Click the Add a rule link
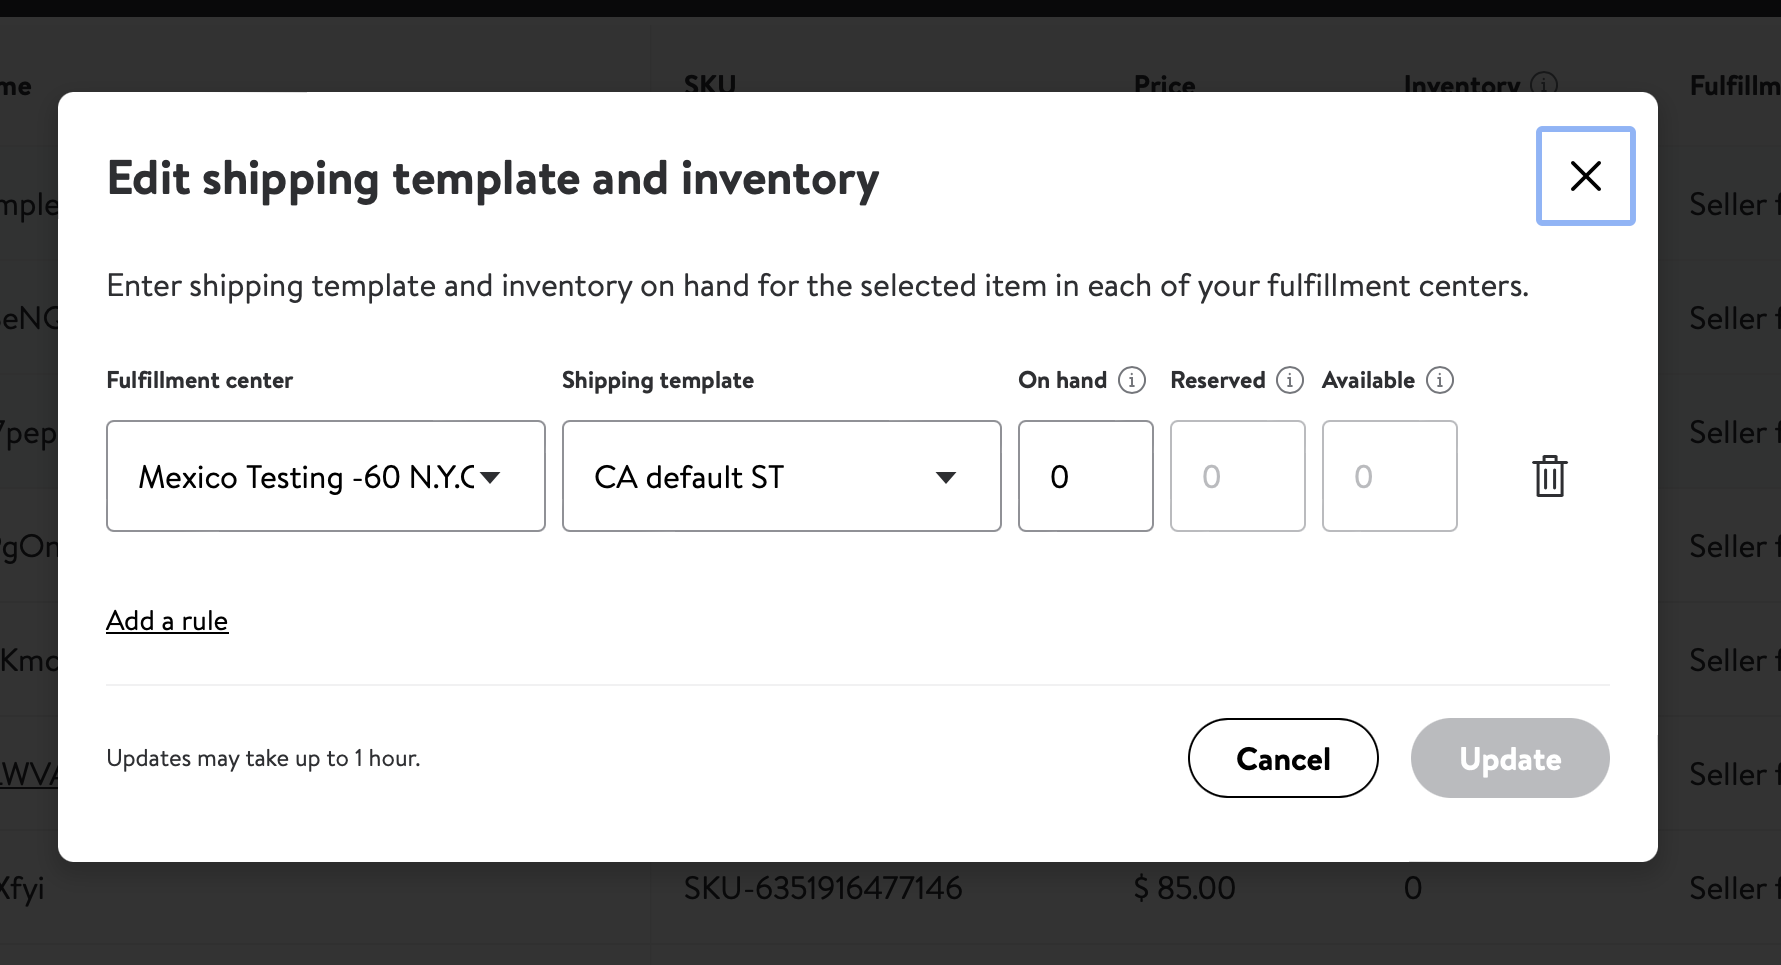This screenshot has height=965, width=1781. pyautogui.click(x=167, y=621)
